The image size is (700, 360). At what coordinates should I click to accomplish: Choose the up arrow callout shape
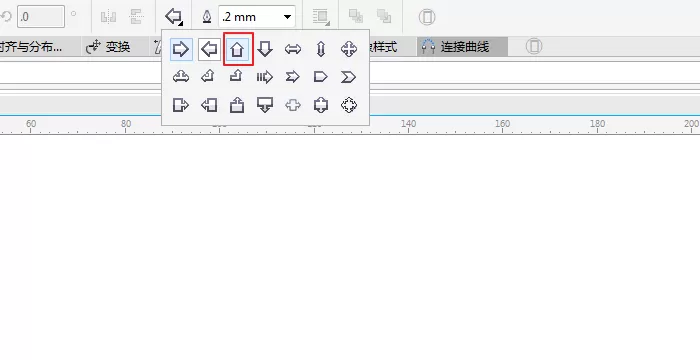click(237, 105)
